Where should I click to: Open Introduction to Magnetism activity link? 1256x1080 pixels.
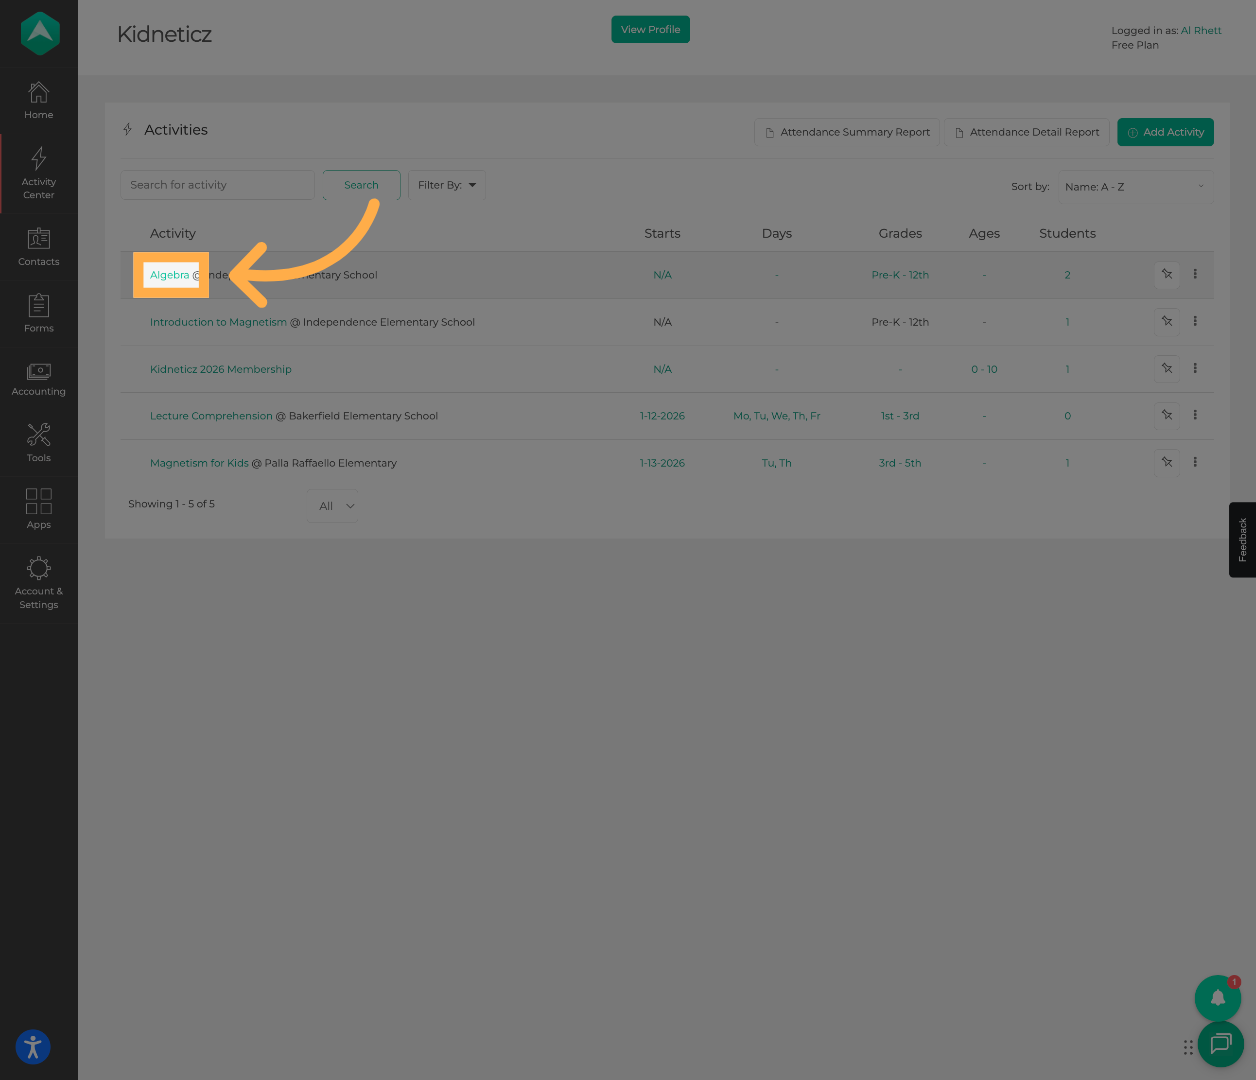pyautogui.click(x=218, y=322)
